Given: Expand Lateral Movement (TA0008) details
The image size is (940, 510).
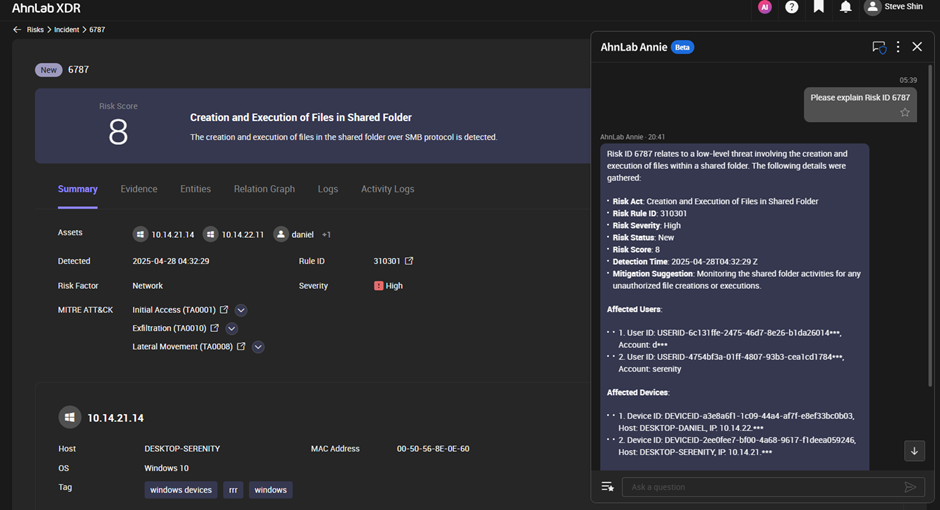Looking at the screenshot, I should [258, 347].
